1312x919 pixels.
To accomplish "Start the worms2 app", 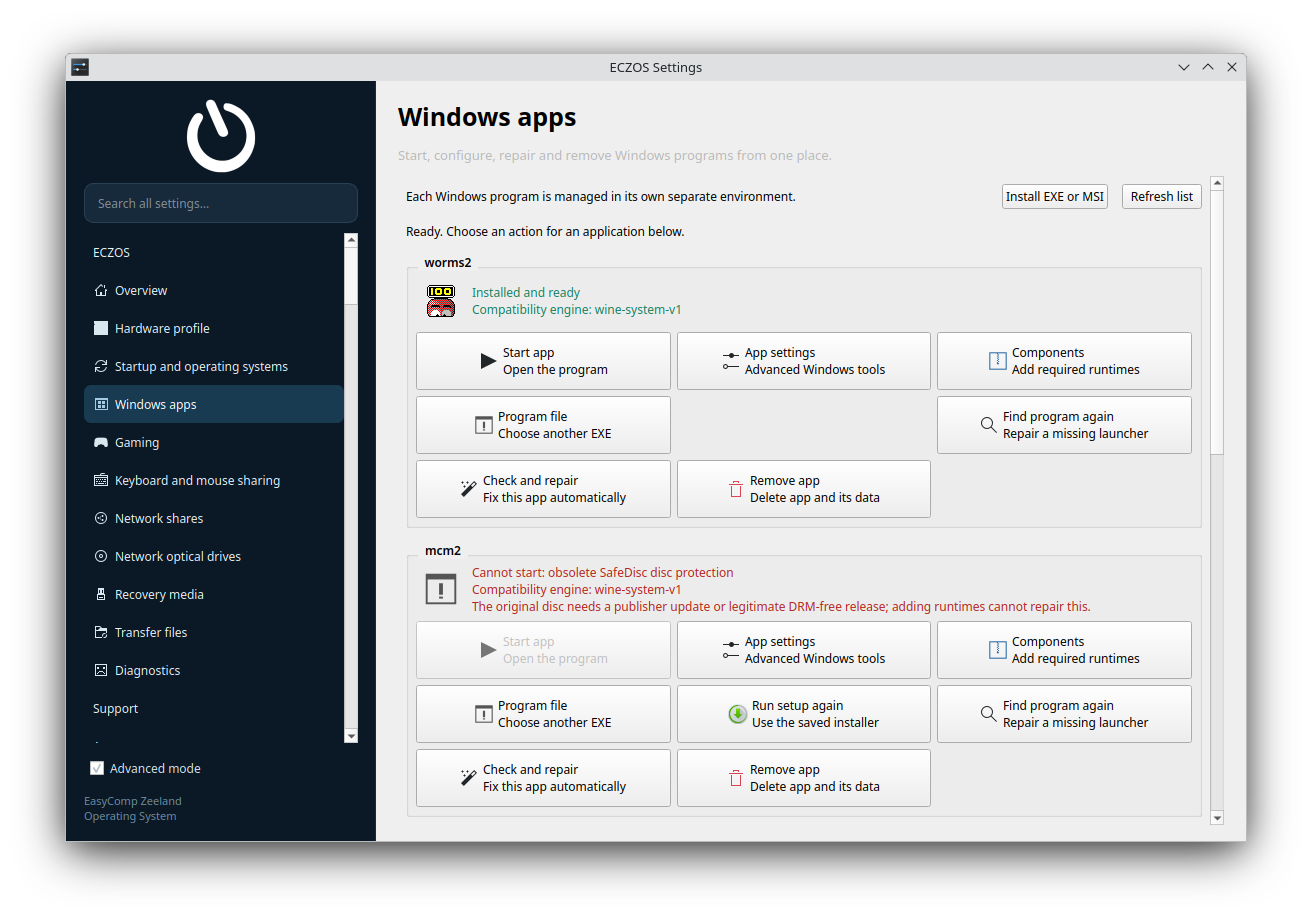I will [x=543, y=361].
